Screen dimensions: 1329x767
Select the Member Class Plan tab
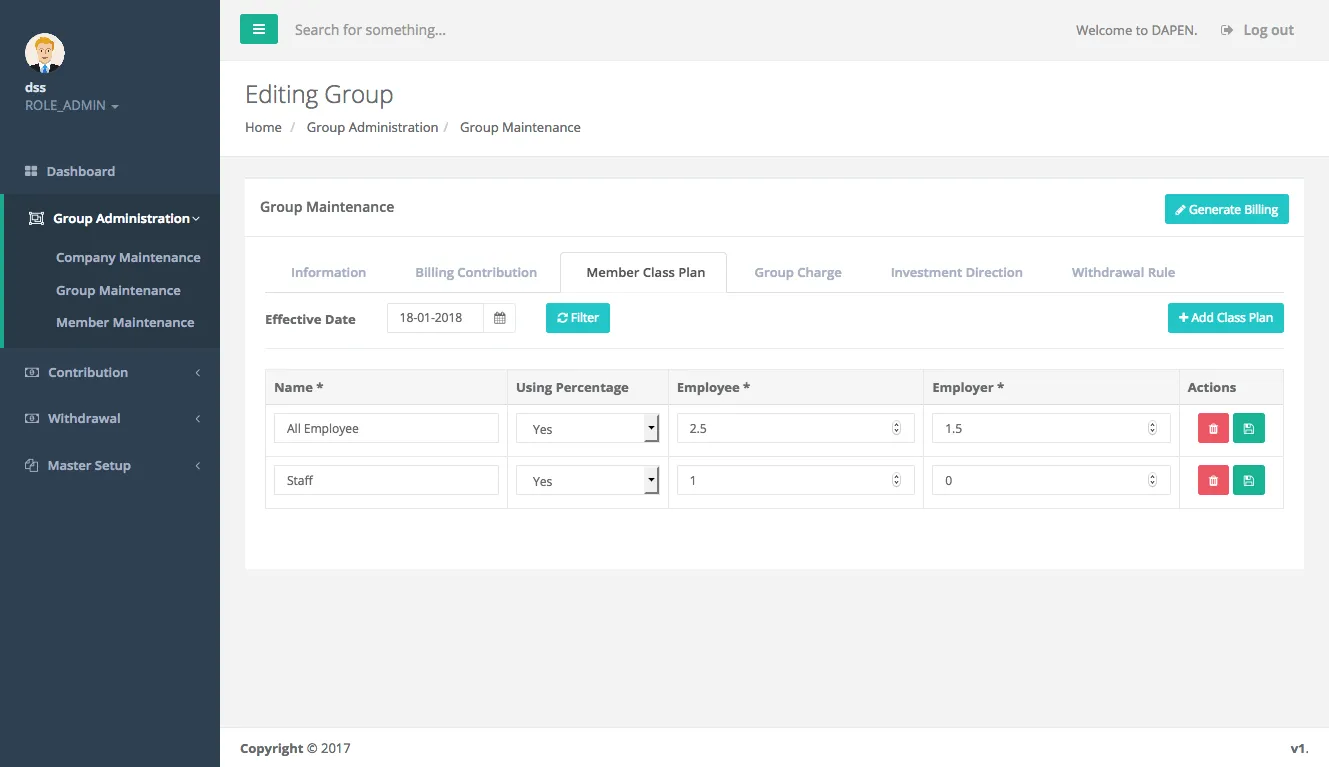click(645, 272)
